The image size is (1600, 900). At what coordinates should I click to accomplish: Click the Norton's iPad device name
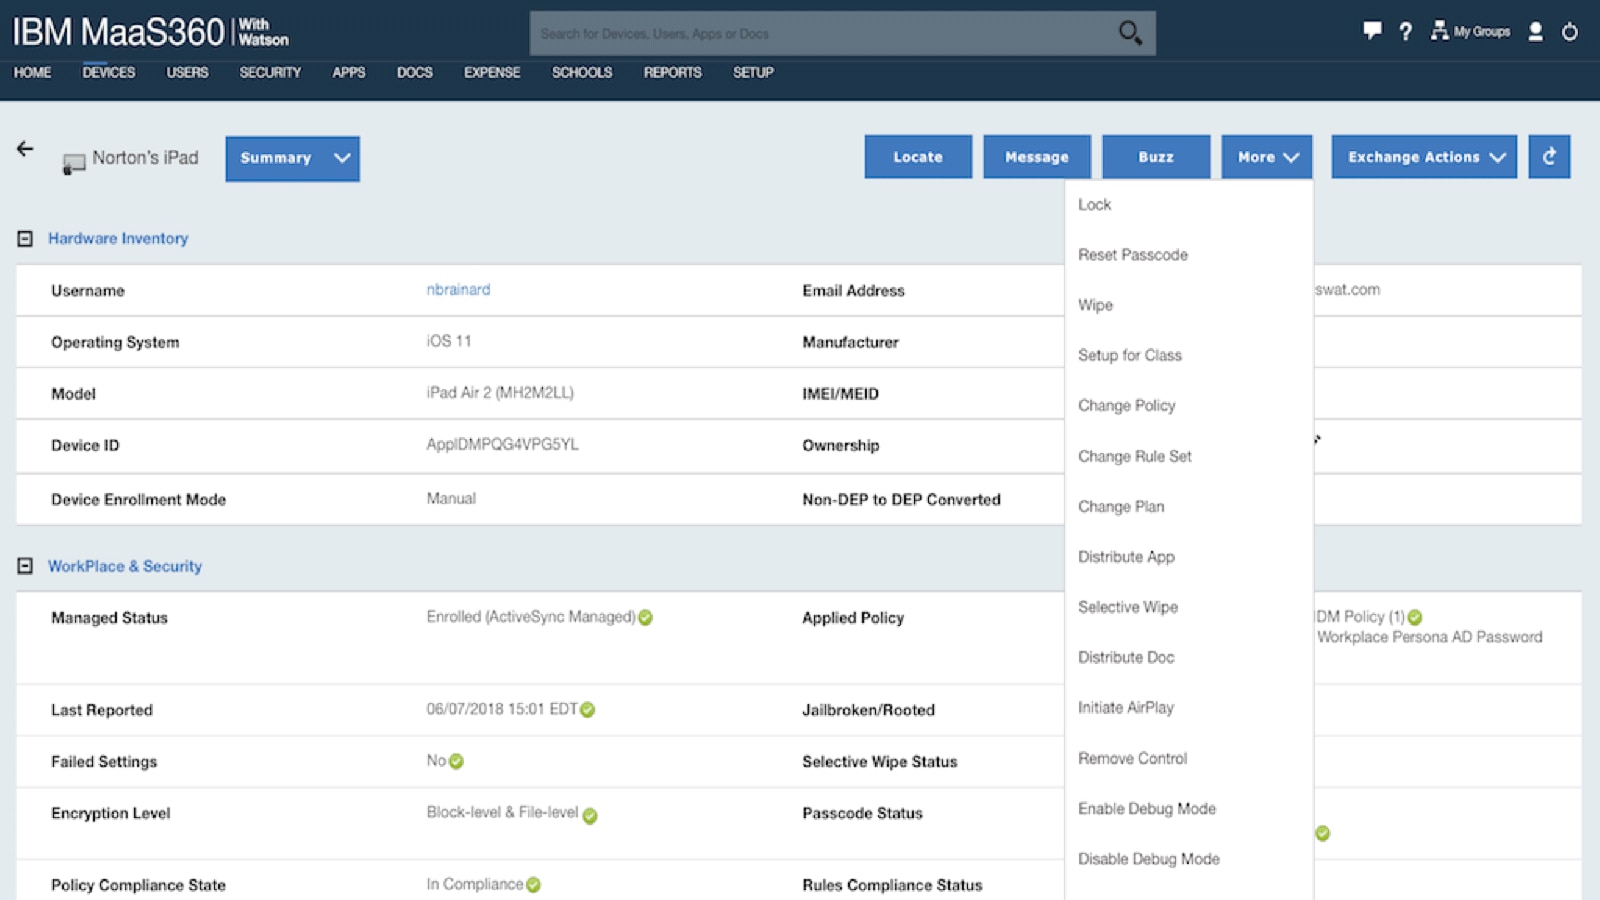click(145, 157)
